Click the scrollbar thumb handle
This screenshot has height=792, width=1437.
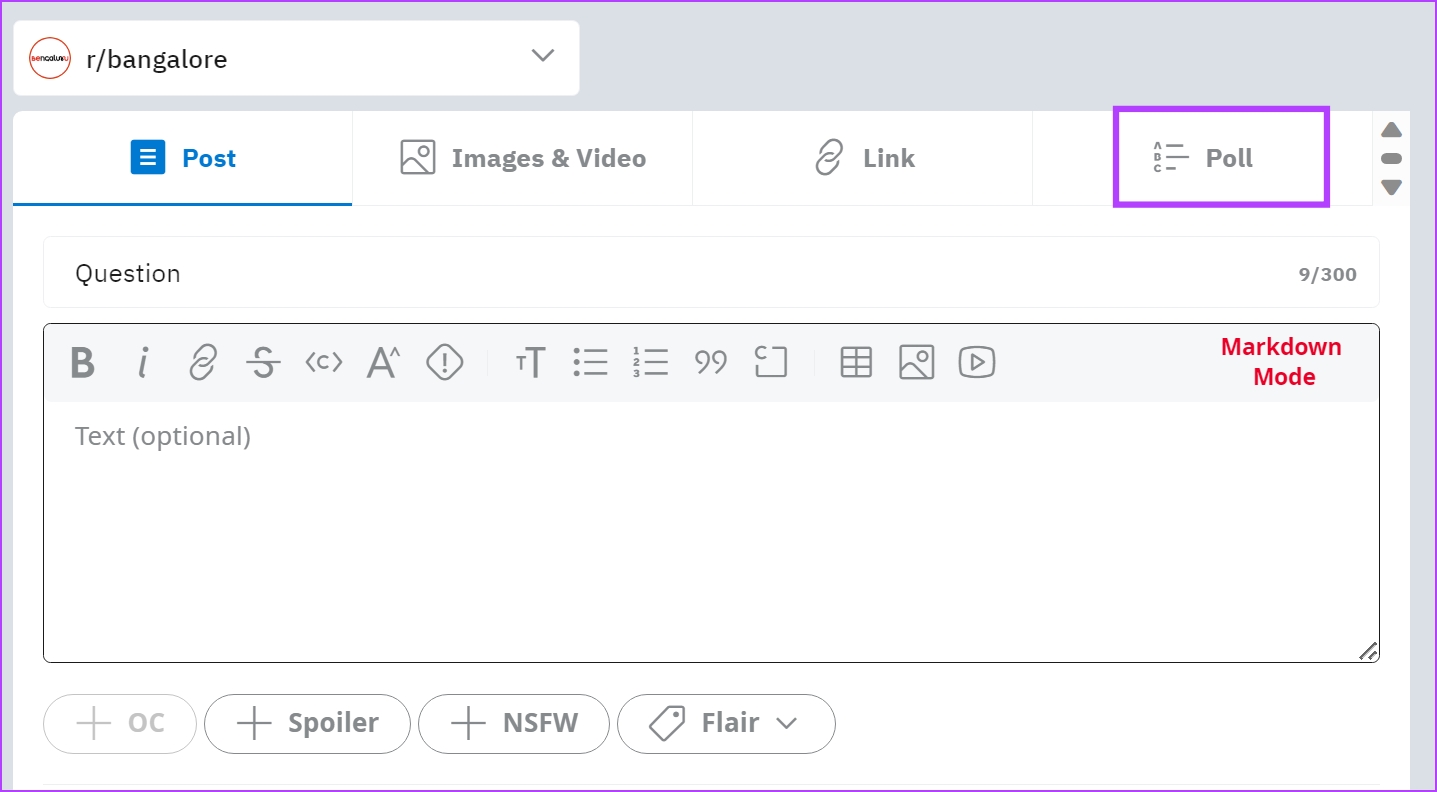click(x=1391, y=158)
